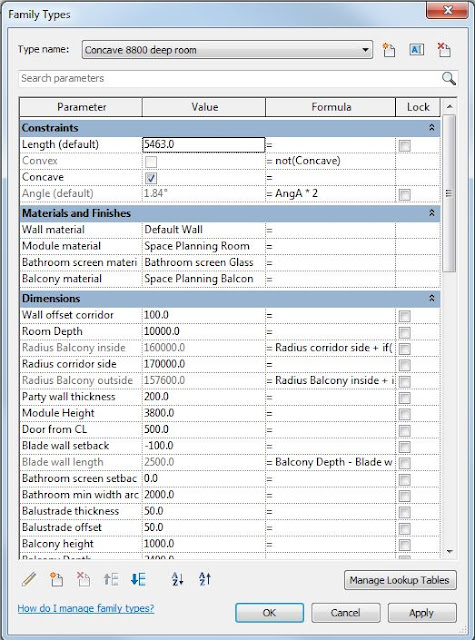Click the Balustrade thickness value 50.0
The height and width of the screenshot is (640, 475).
(204, 511)
